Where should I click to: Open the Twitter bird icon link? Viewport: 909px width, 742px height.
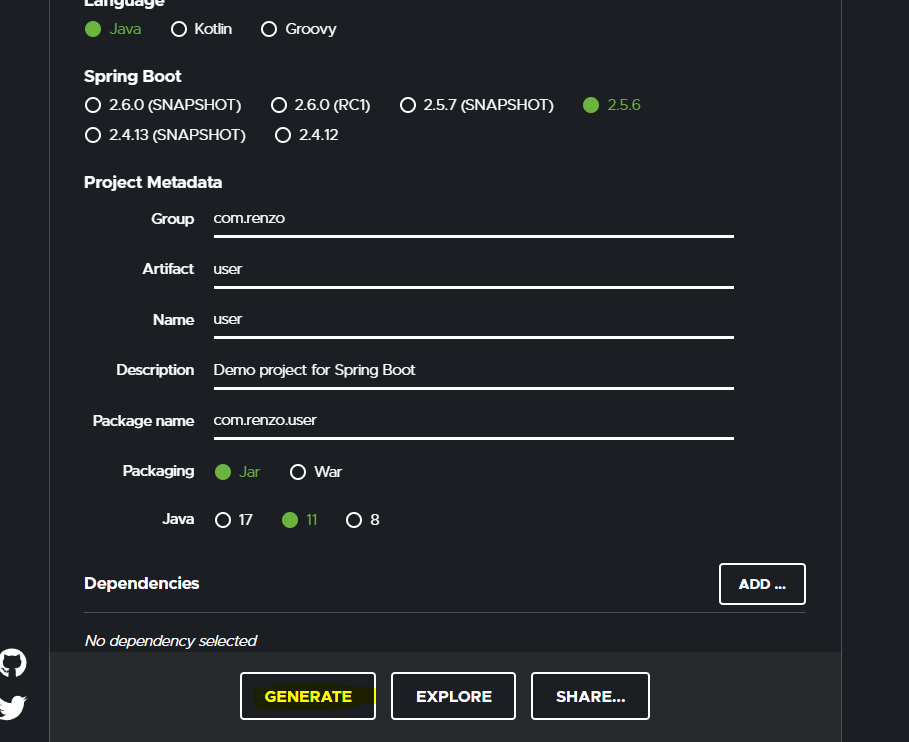click(13, 707)
